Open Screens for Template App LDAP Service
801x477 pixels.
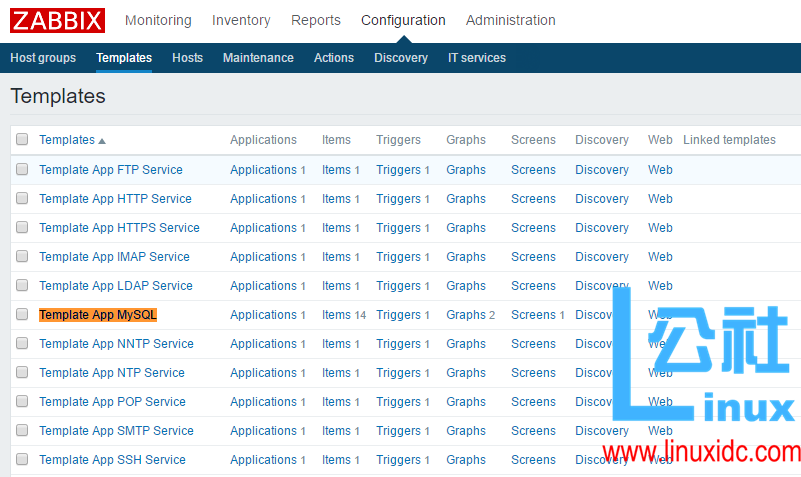(533, 286)
